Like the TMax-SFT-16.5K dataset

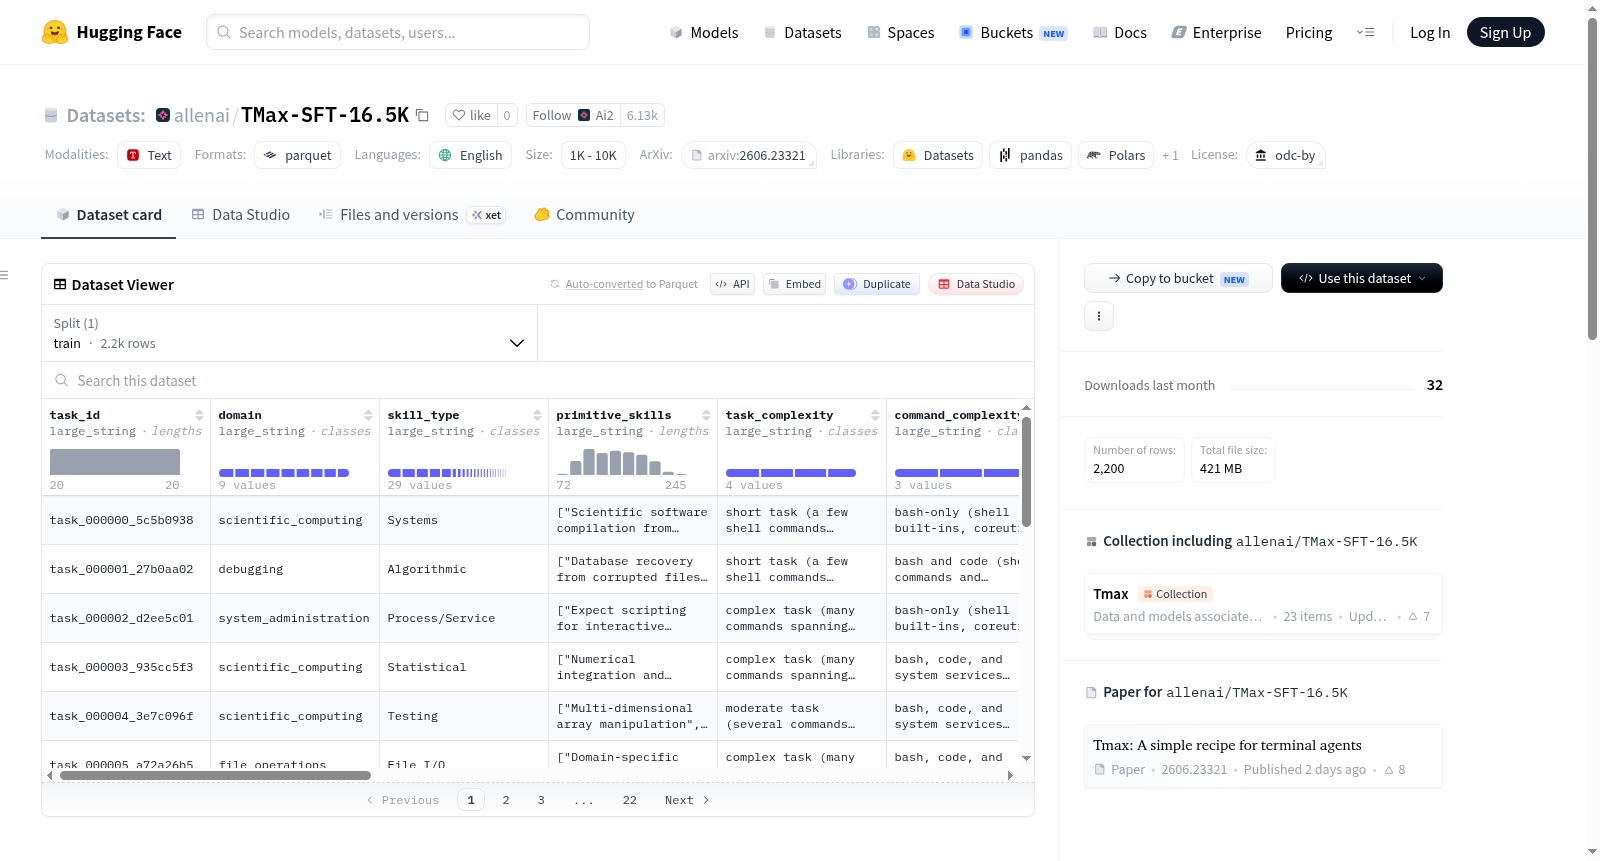tap(471, 115)
